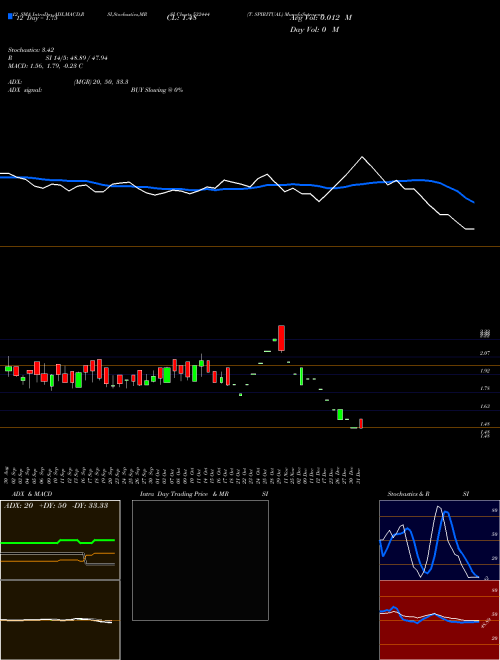500x660 pixels.
Task: Click the last red candle on 31 Dec
Action: coord(361,423)
